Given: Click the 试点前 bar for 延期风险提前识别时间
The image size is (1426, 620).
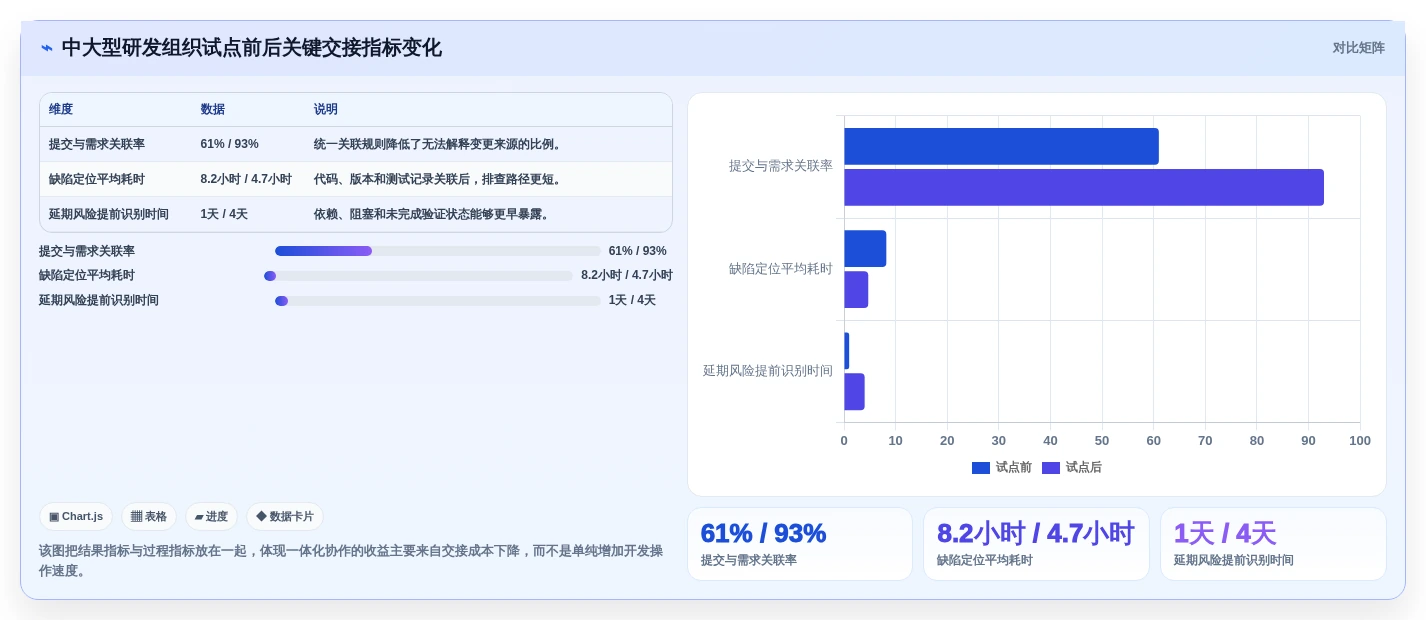Looking at the screenshot, I should [x=847, y=351].
